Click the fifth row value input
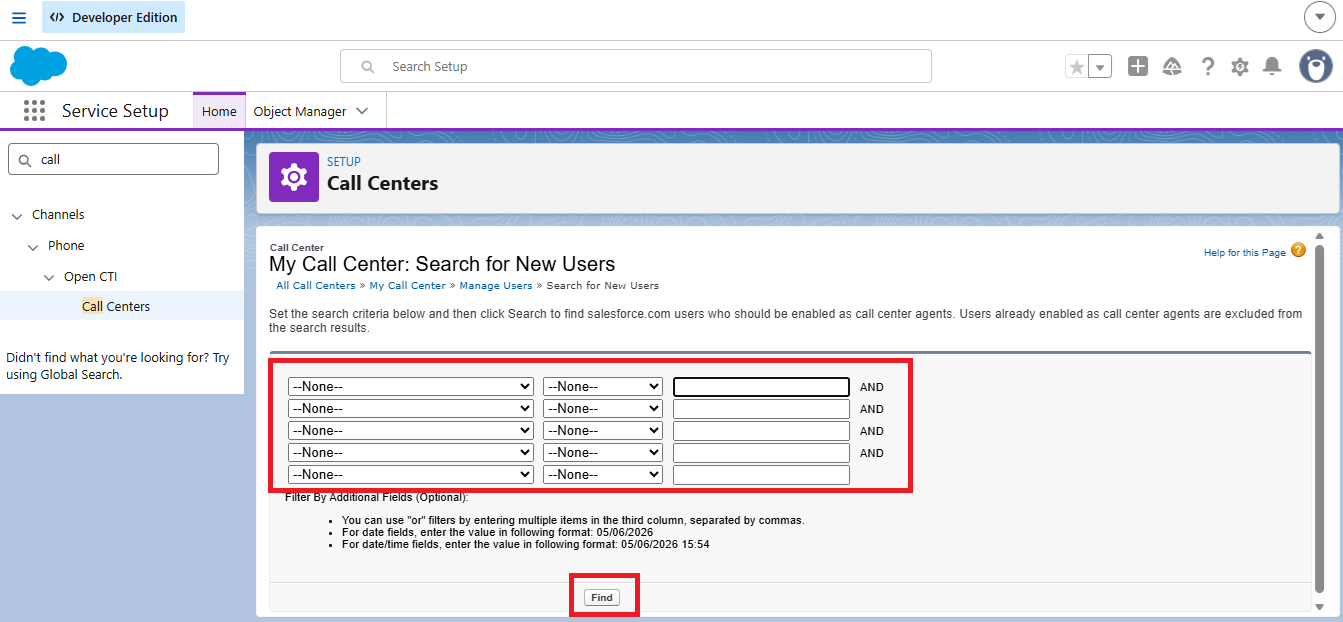This screenshot has height=622, width=1343. point(761,475)
